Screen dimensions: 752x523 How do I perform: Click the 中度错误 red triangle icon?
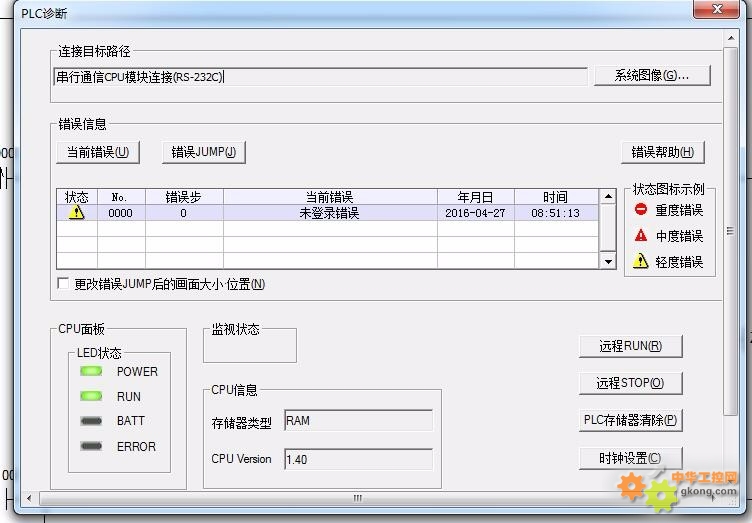(x=641, y=235)
